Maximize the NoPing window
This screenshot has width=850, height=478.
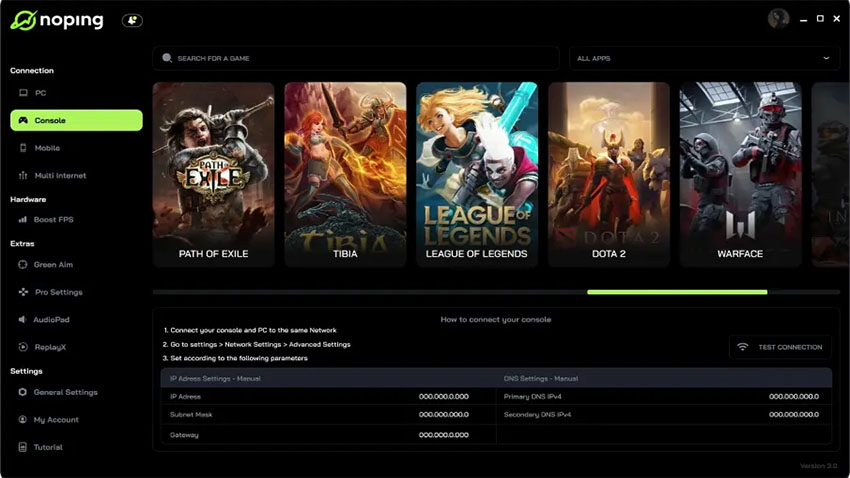tap(820, 18)
